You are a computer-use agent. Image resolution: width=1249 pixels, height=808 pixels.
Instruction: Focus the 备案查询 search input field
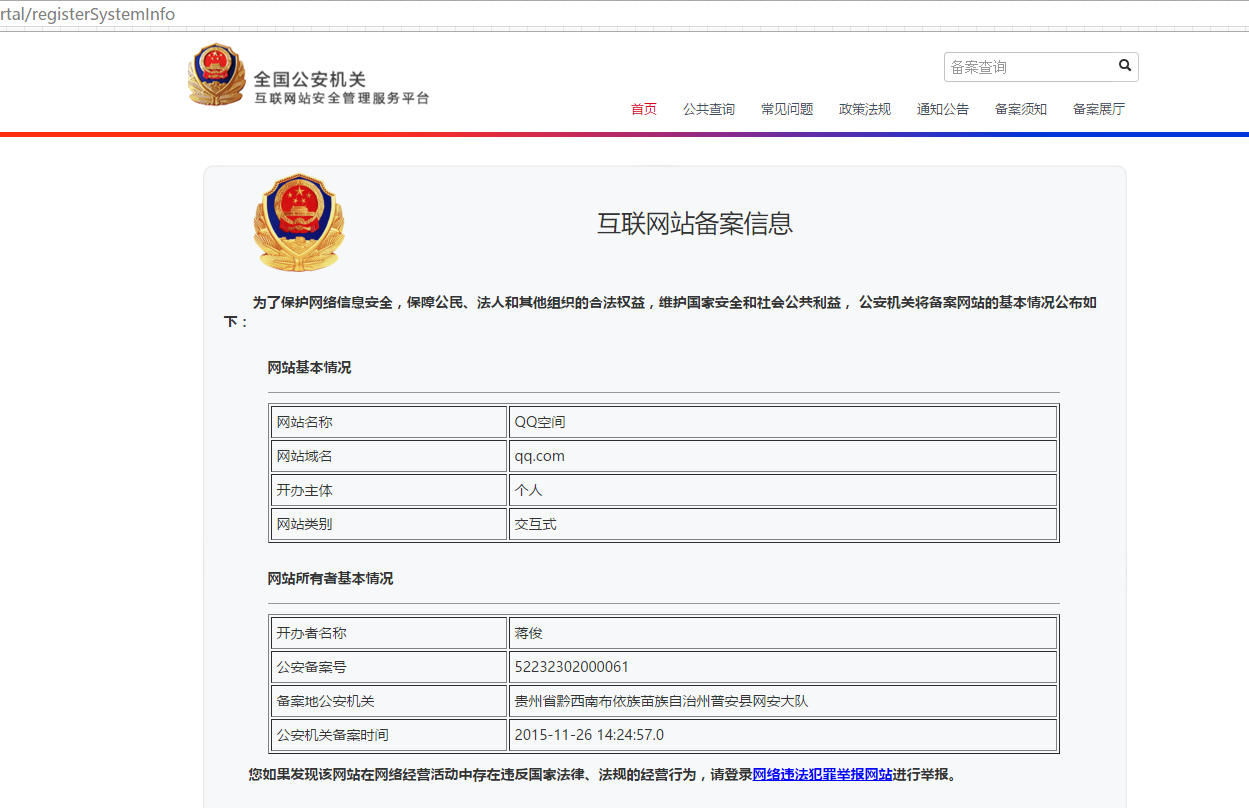(x=1028, y=67)
